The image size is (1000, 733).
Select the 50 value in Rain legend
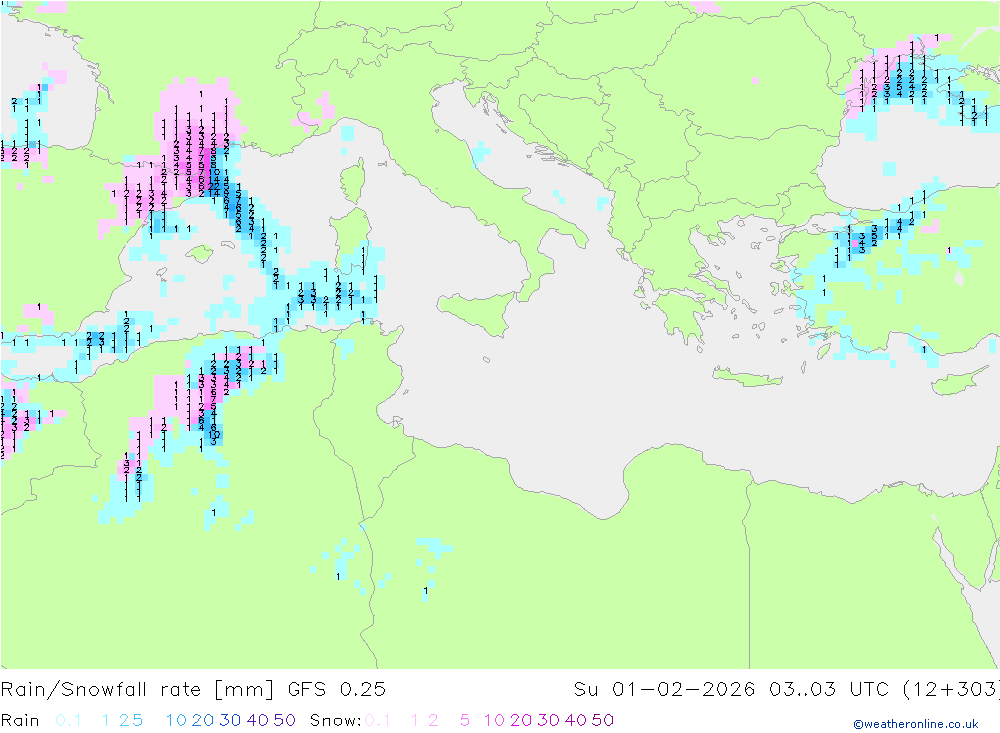284,720
